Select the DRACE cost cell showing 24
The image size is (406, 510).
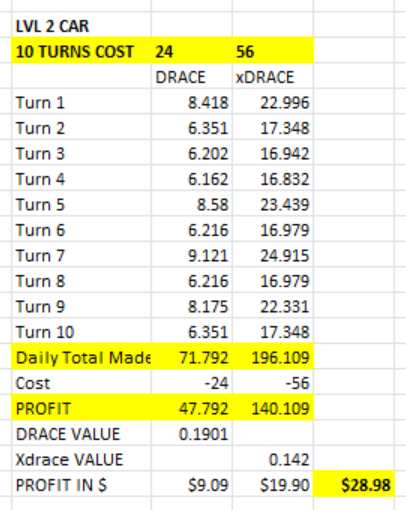click(x=192, y=51)
